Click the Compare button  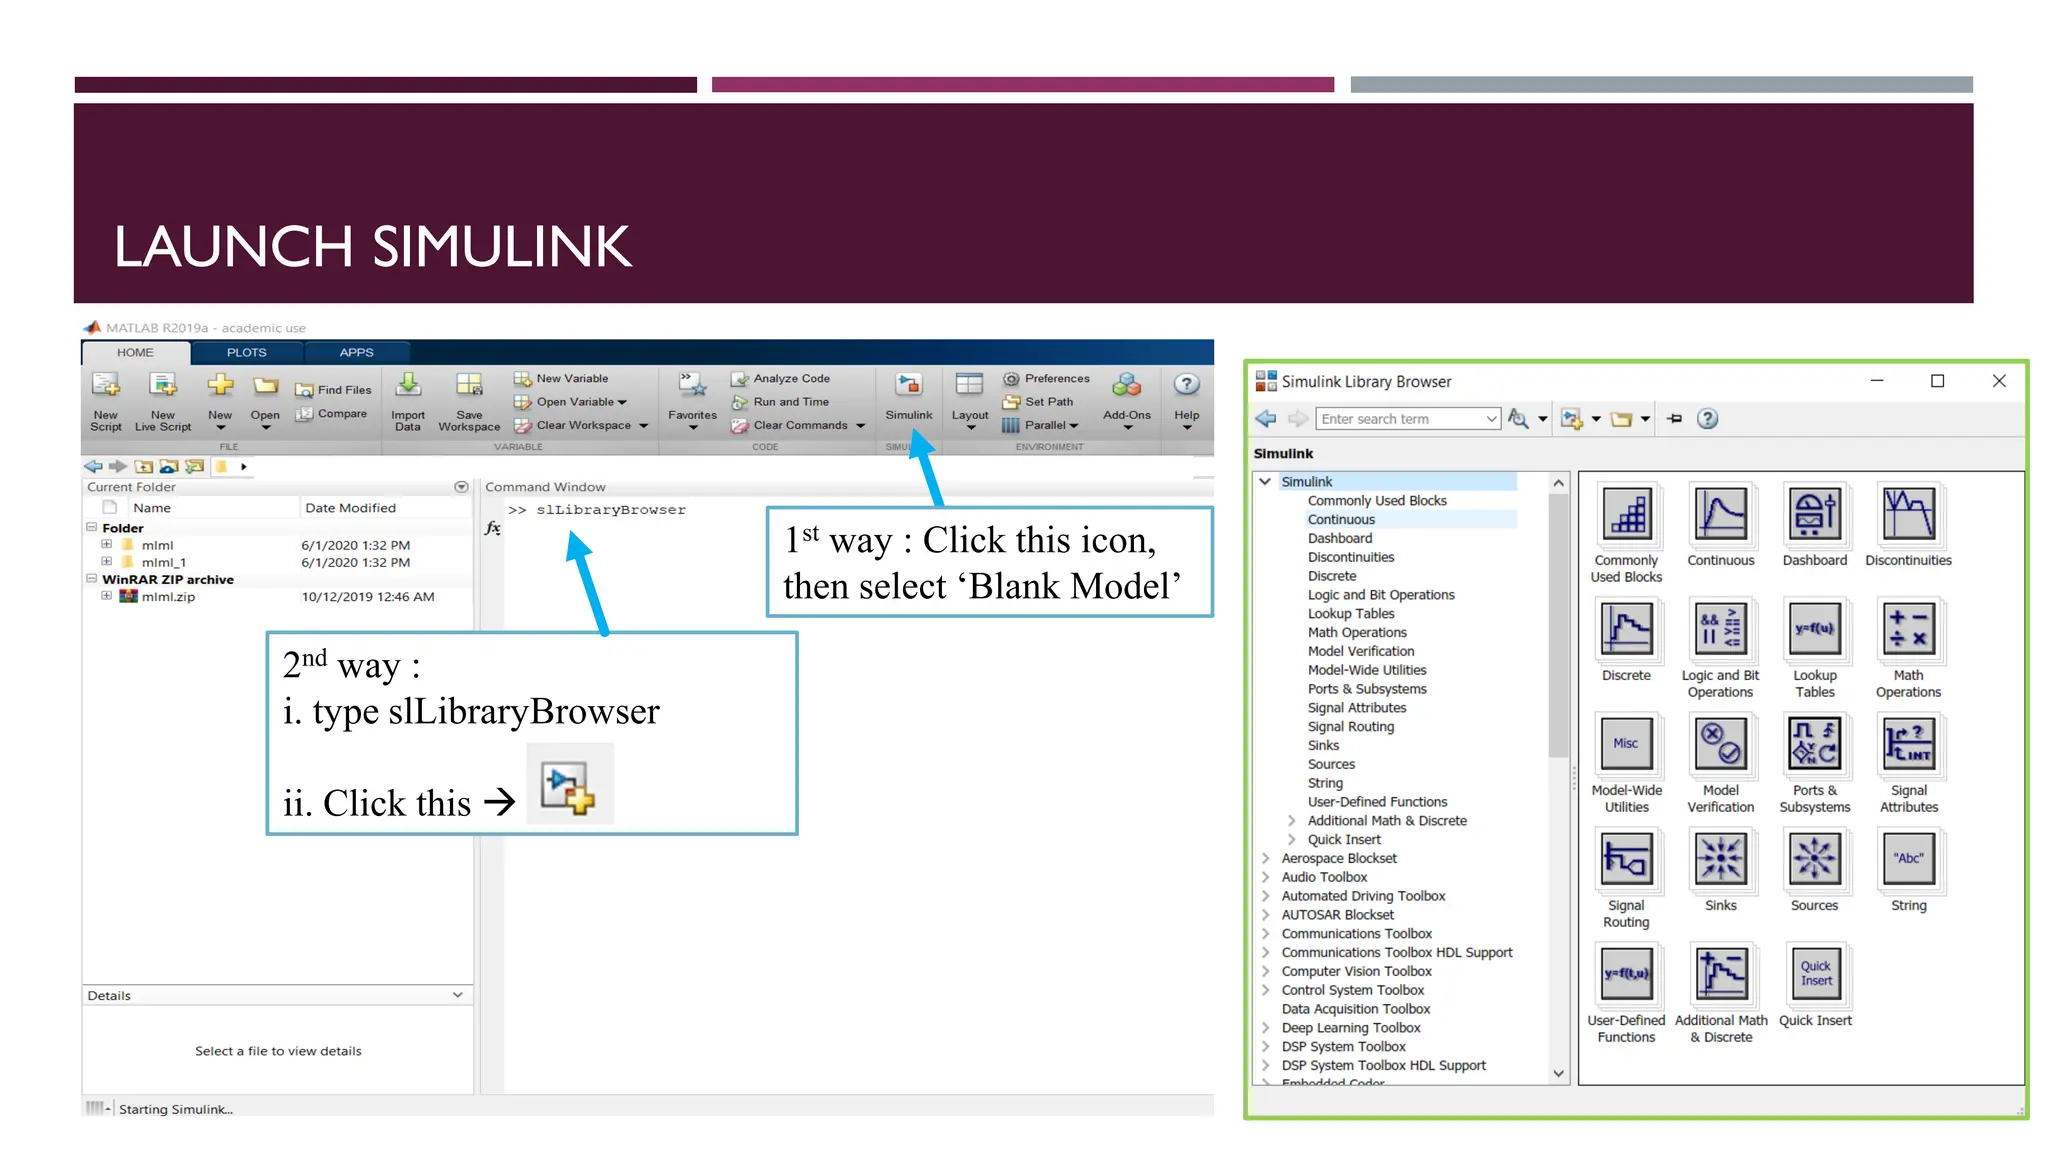(x=331, y=413)
